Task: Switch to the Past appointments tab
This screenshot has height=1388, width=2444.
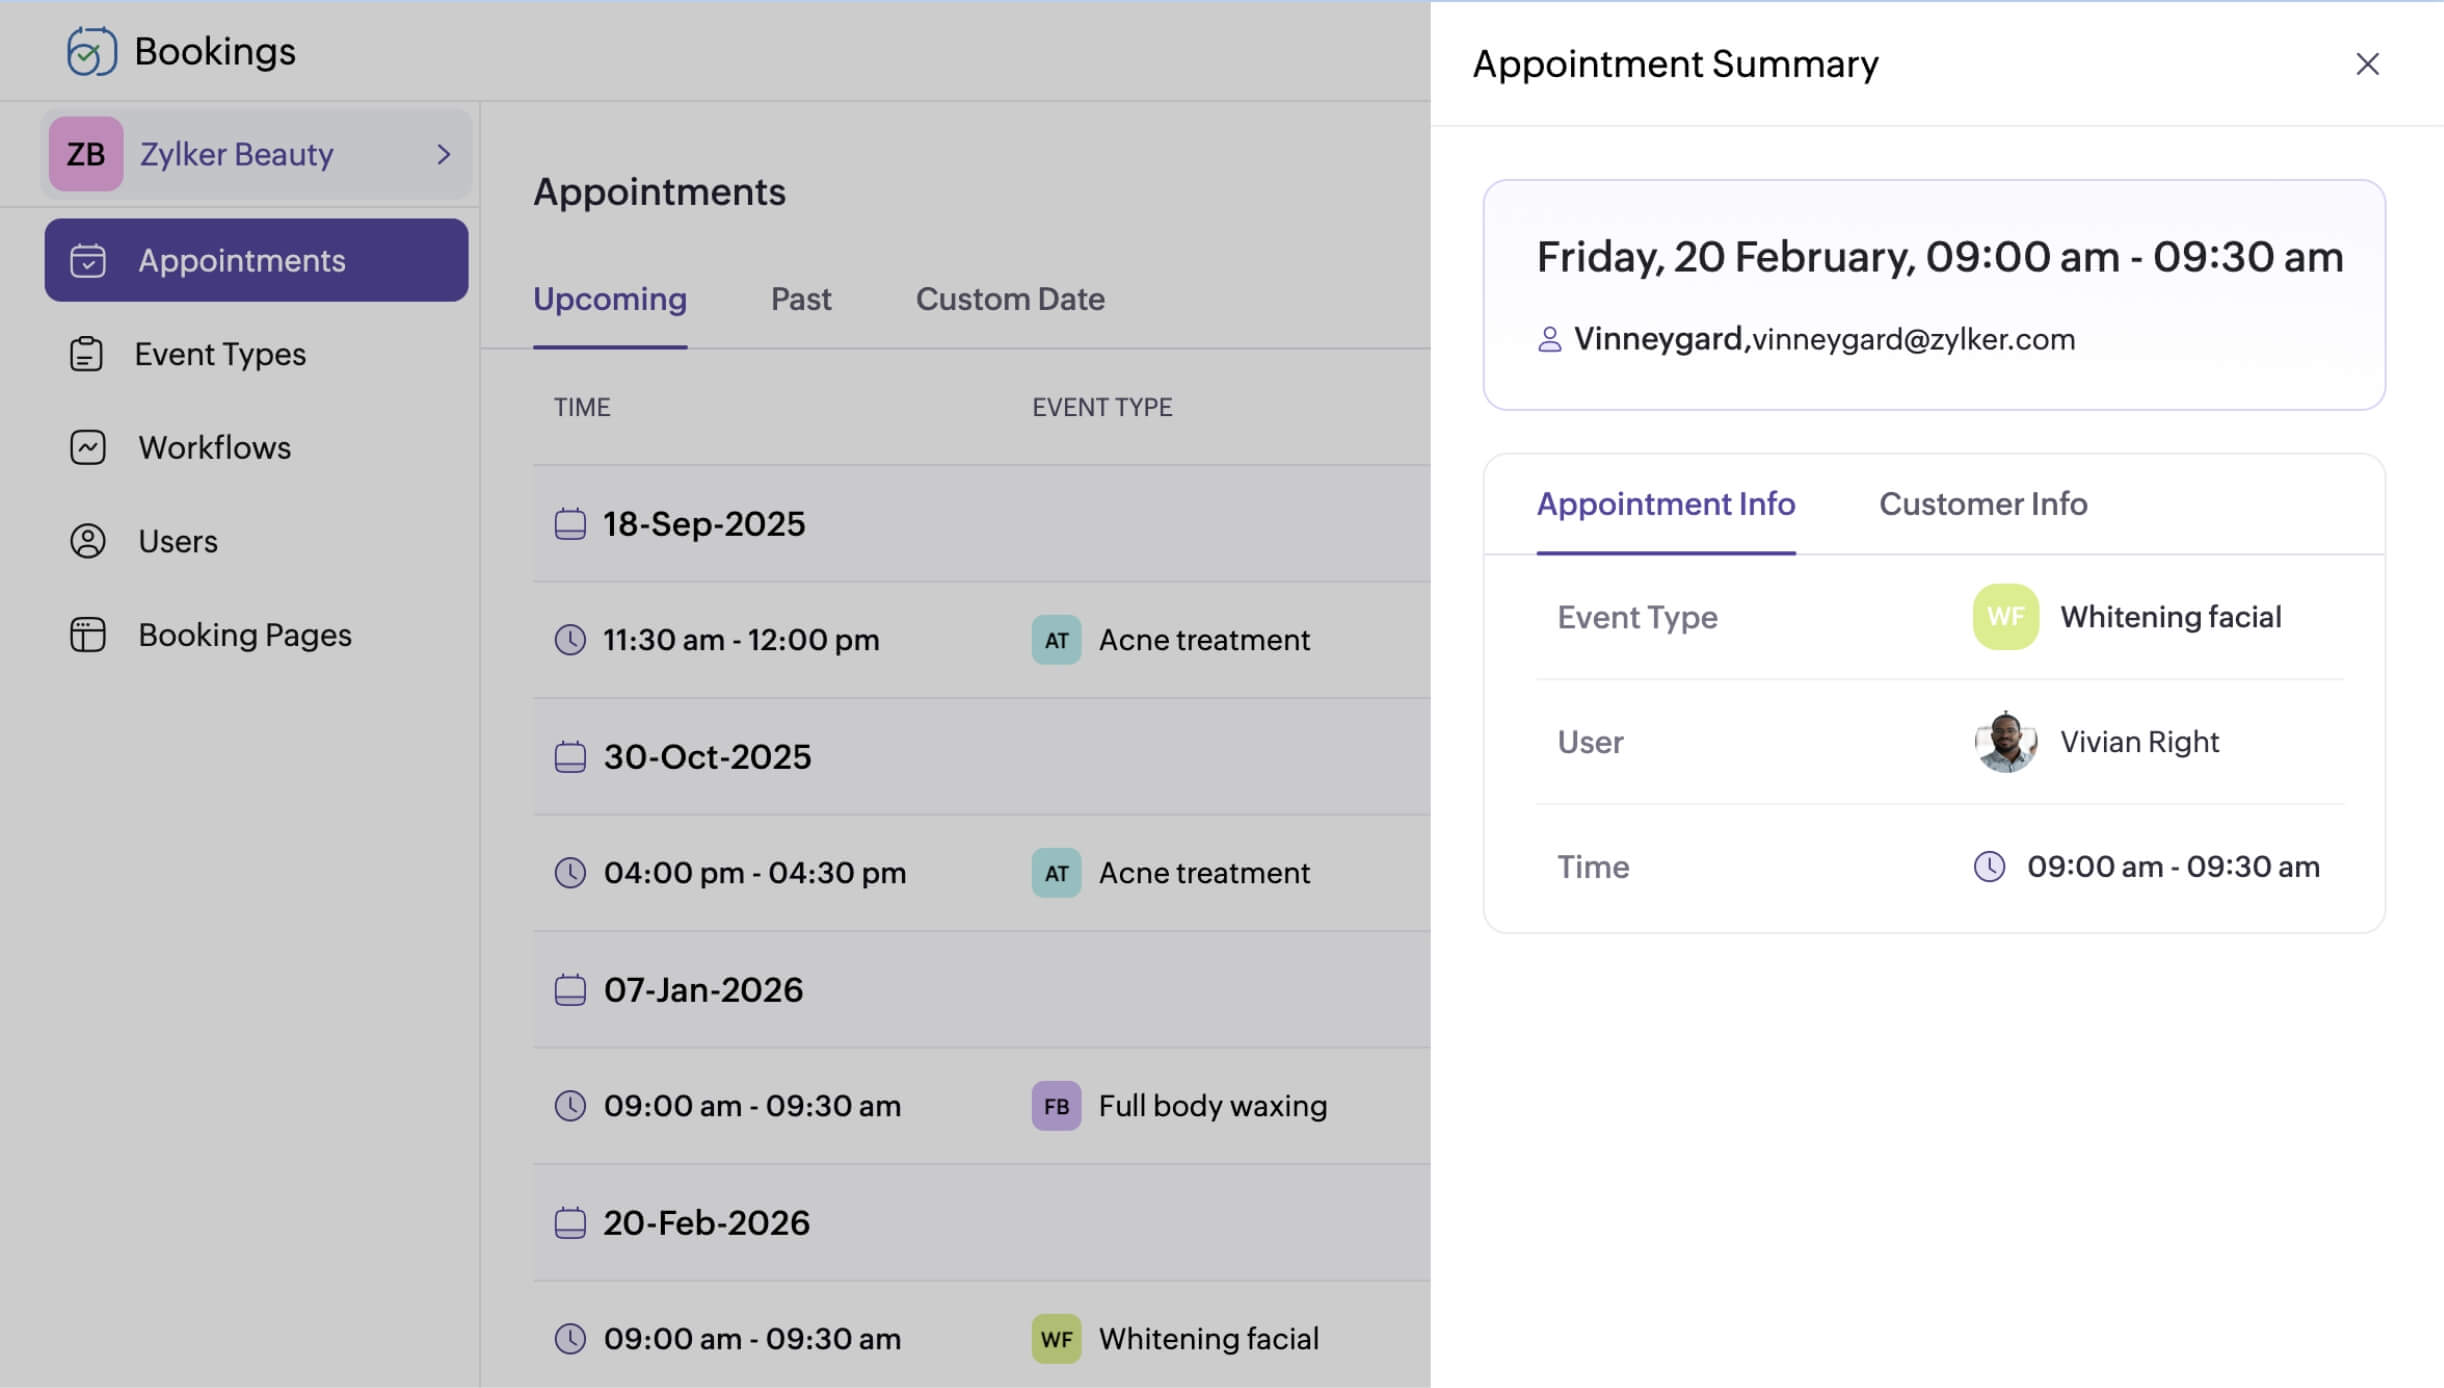Action: click(801, 298)
